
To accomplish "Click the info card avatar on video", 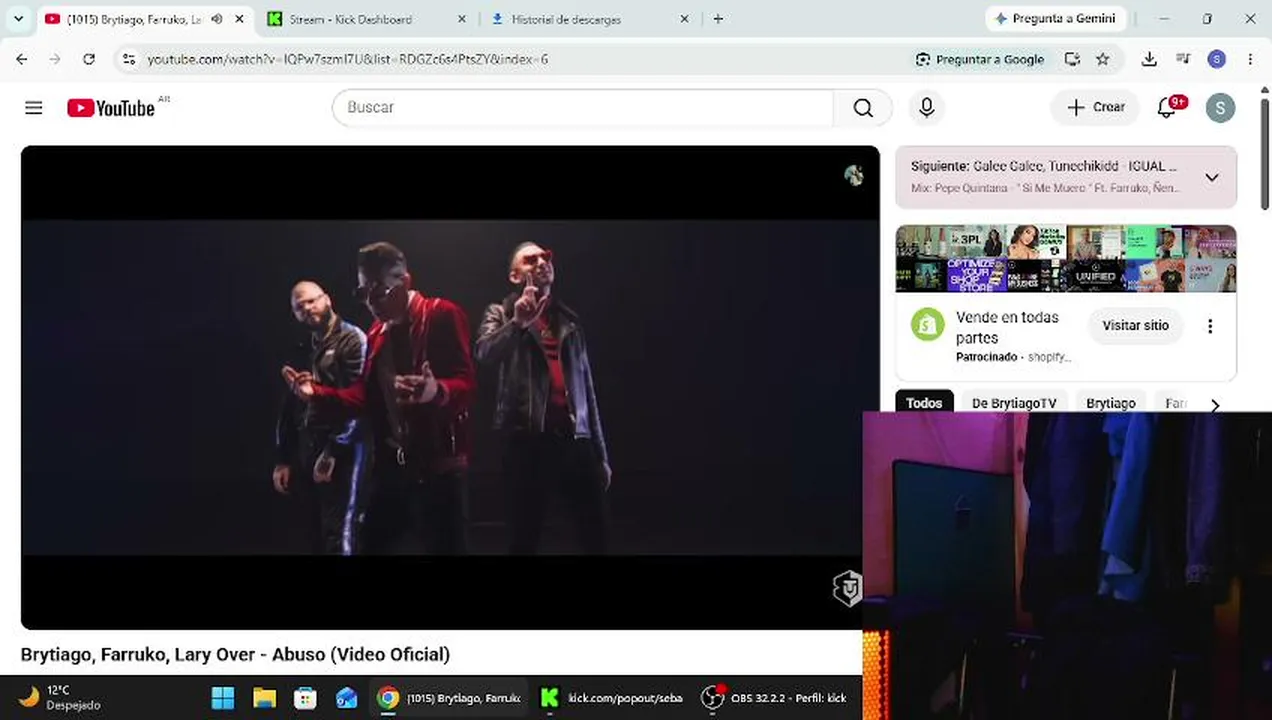I will (x=853, y=176).
